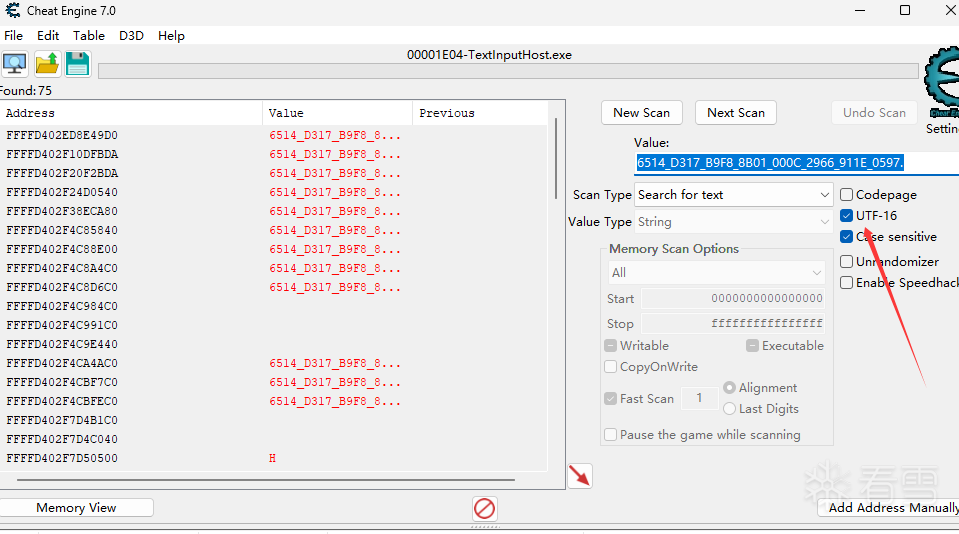Sort by the Value column header
The width and height of the screenshot is (959, 534).
pyautogui.click(x=338, y=113)
